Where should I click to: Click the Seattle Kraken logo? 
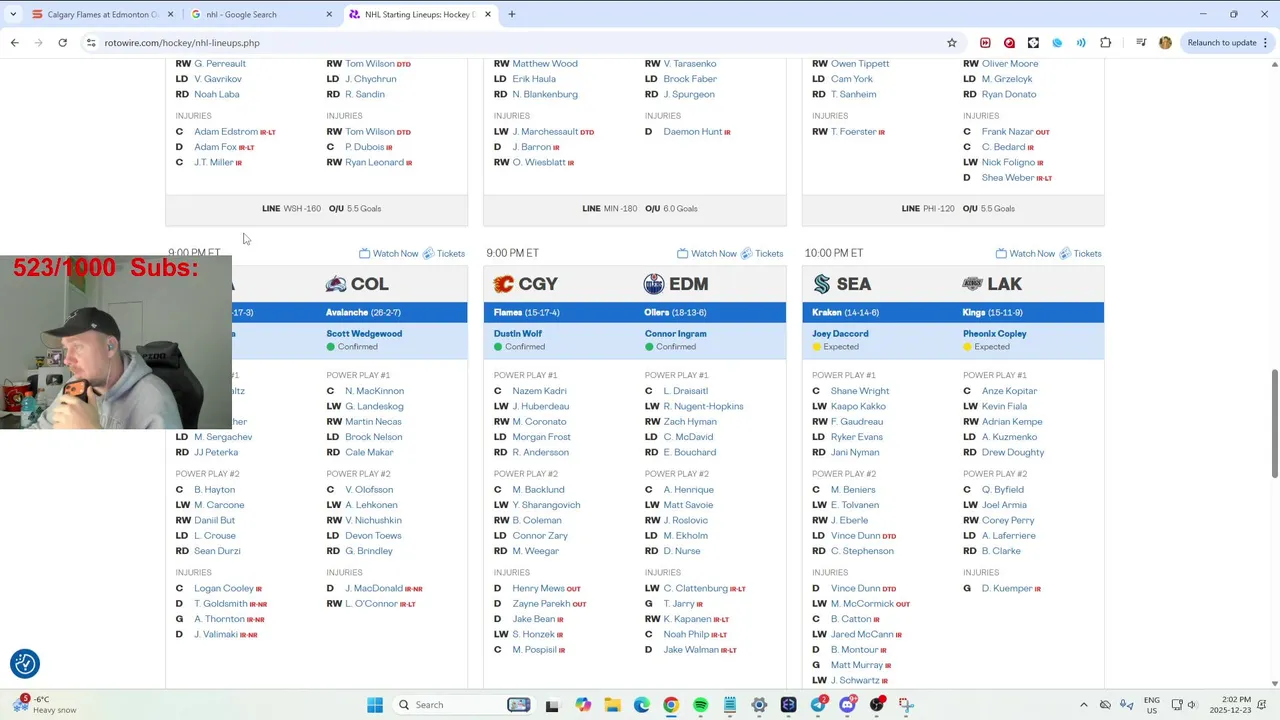coord(822,284)
